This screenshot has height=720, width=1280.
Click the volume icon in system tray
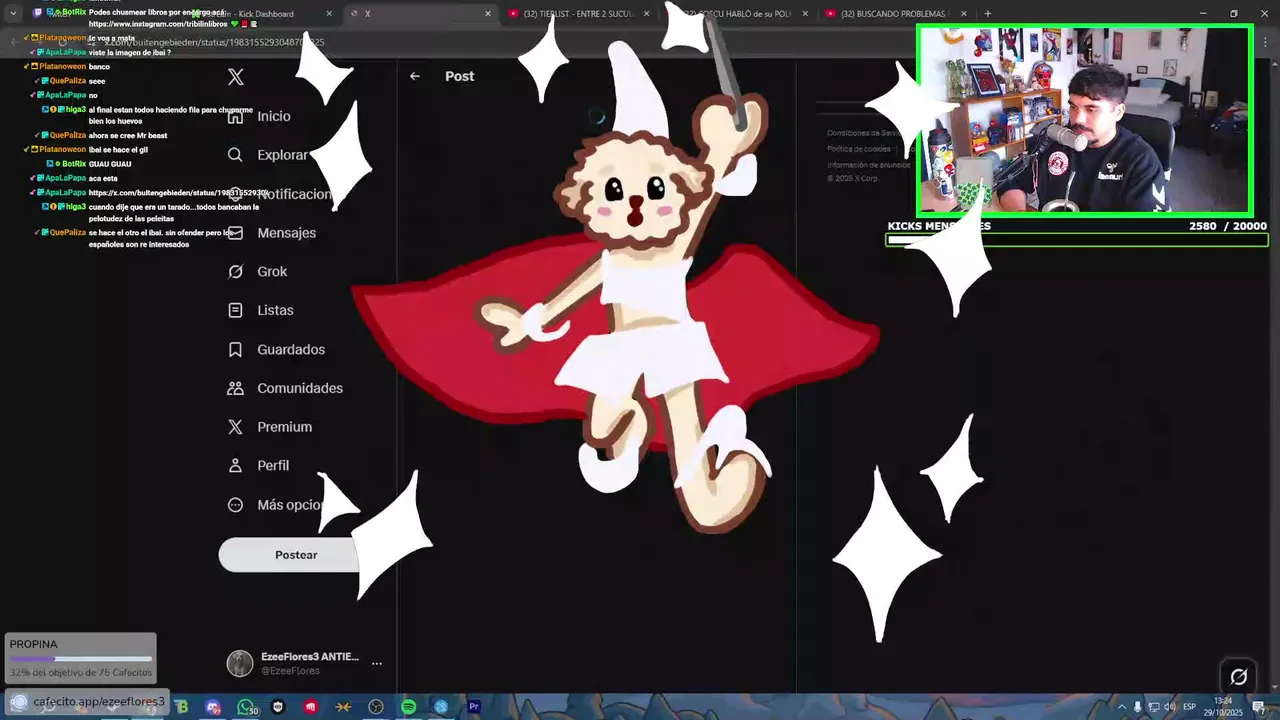1170,707
